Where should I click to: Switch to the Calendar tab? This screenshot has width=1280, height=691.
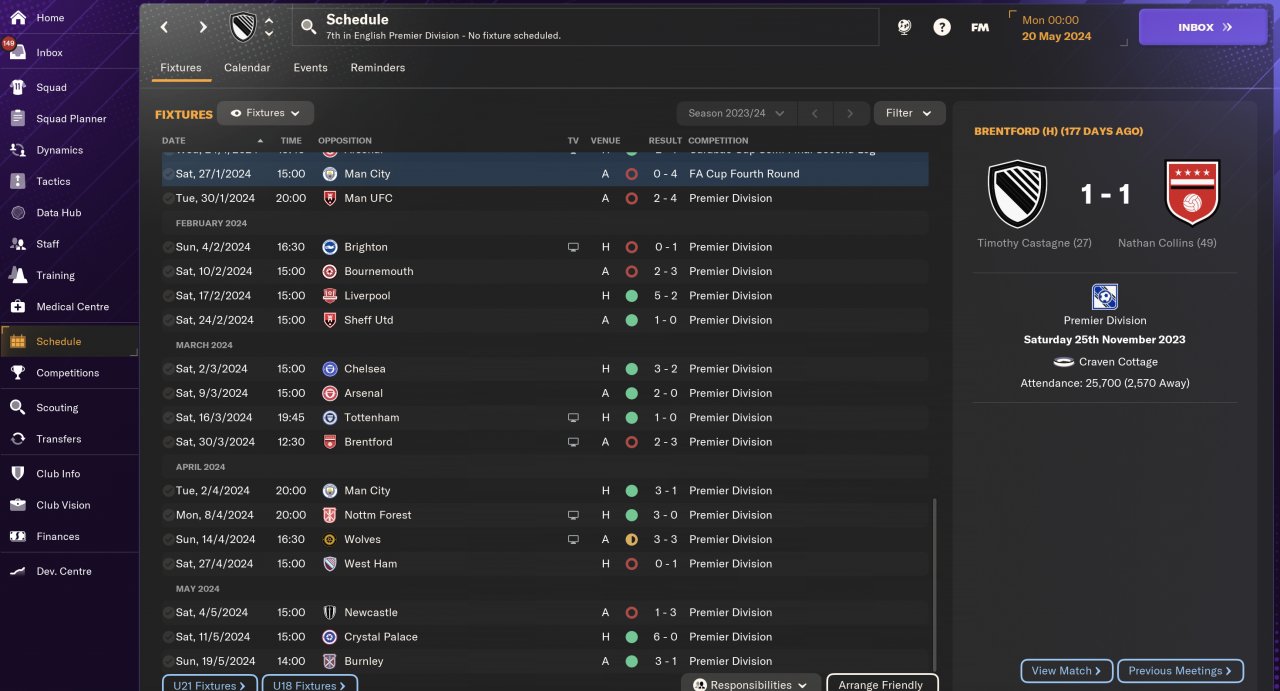click(247, 68)
